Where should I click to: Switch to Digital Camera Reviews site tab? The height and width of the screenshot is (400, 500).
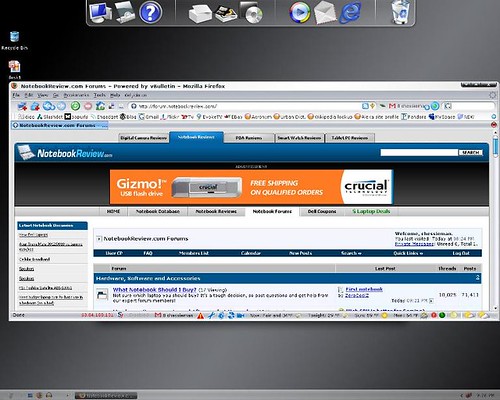143,138
